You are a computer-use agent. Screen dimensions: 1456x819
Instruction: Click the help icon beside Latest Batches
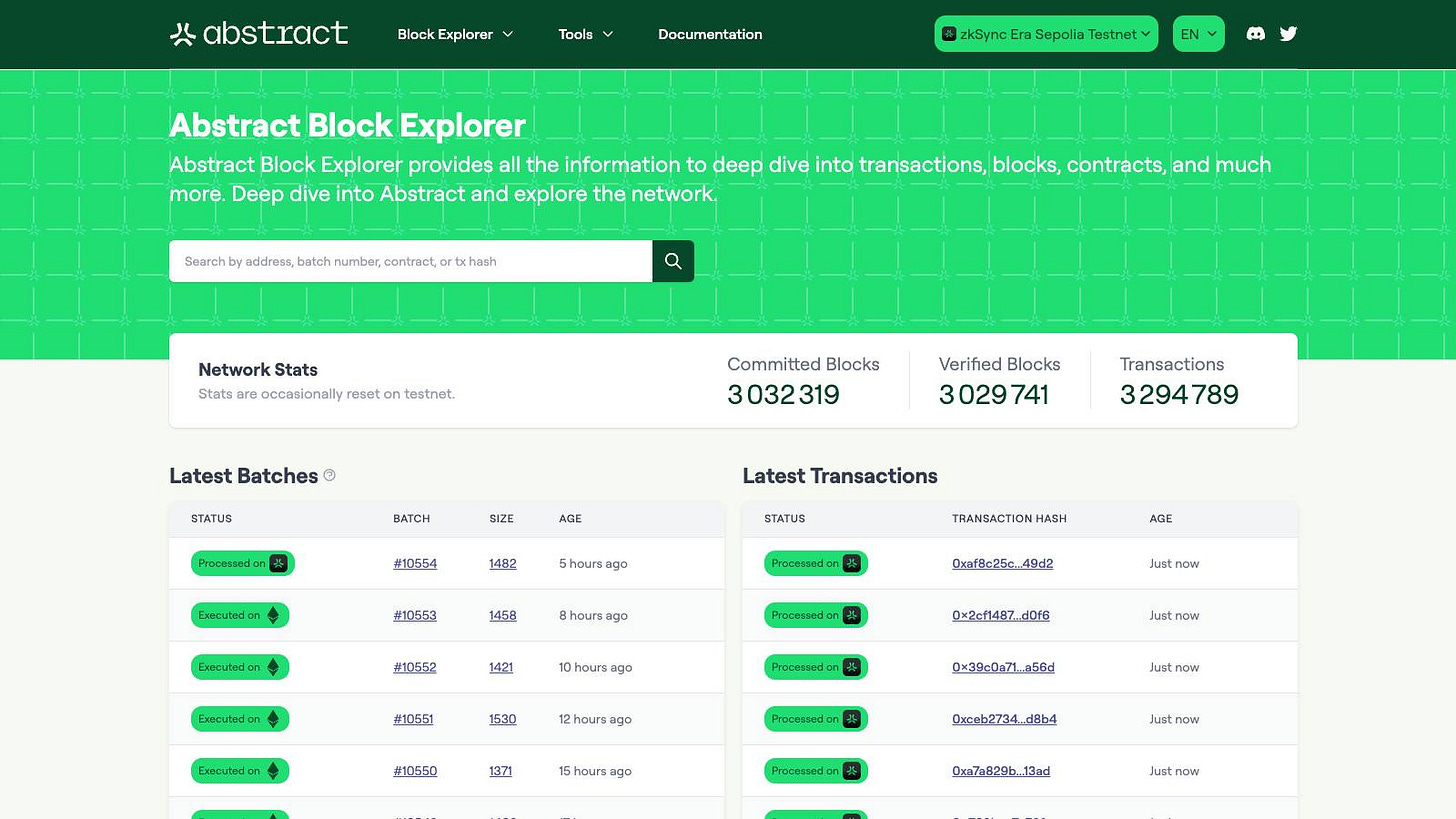[x=330, y=475]
